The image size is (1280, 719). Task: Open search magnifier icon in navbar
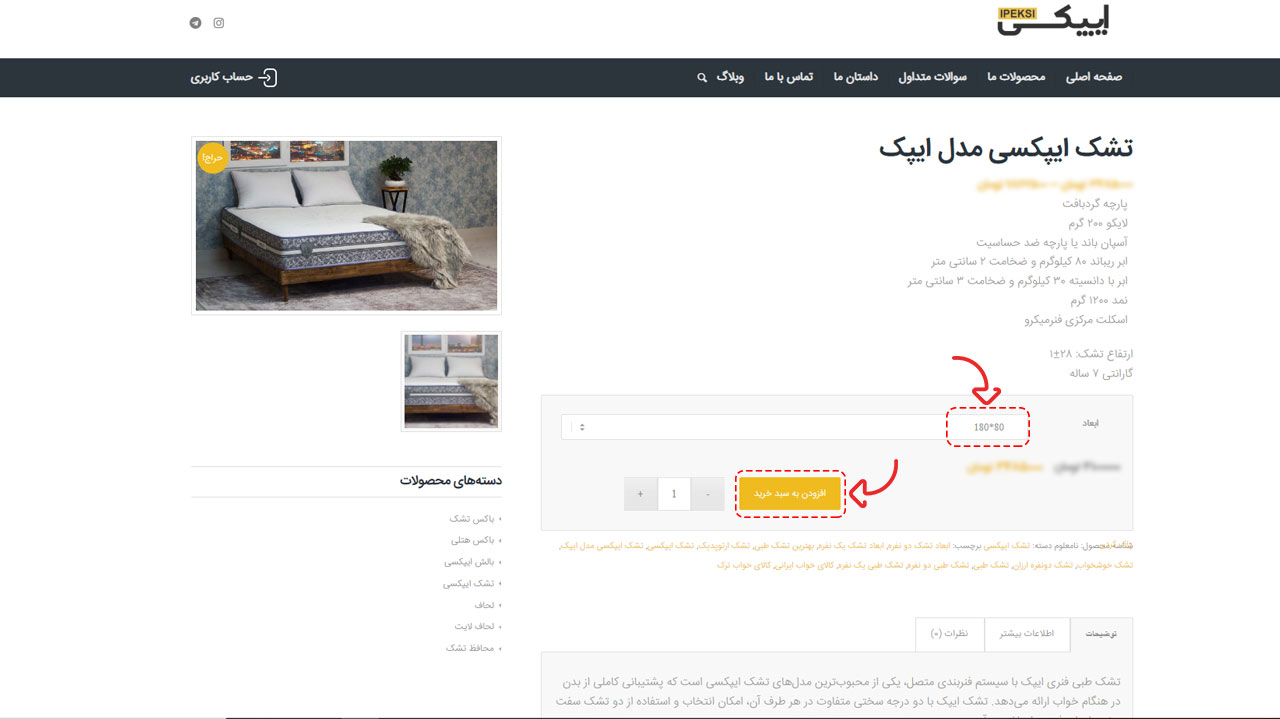click(702, 78)
